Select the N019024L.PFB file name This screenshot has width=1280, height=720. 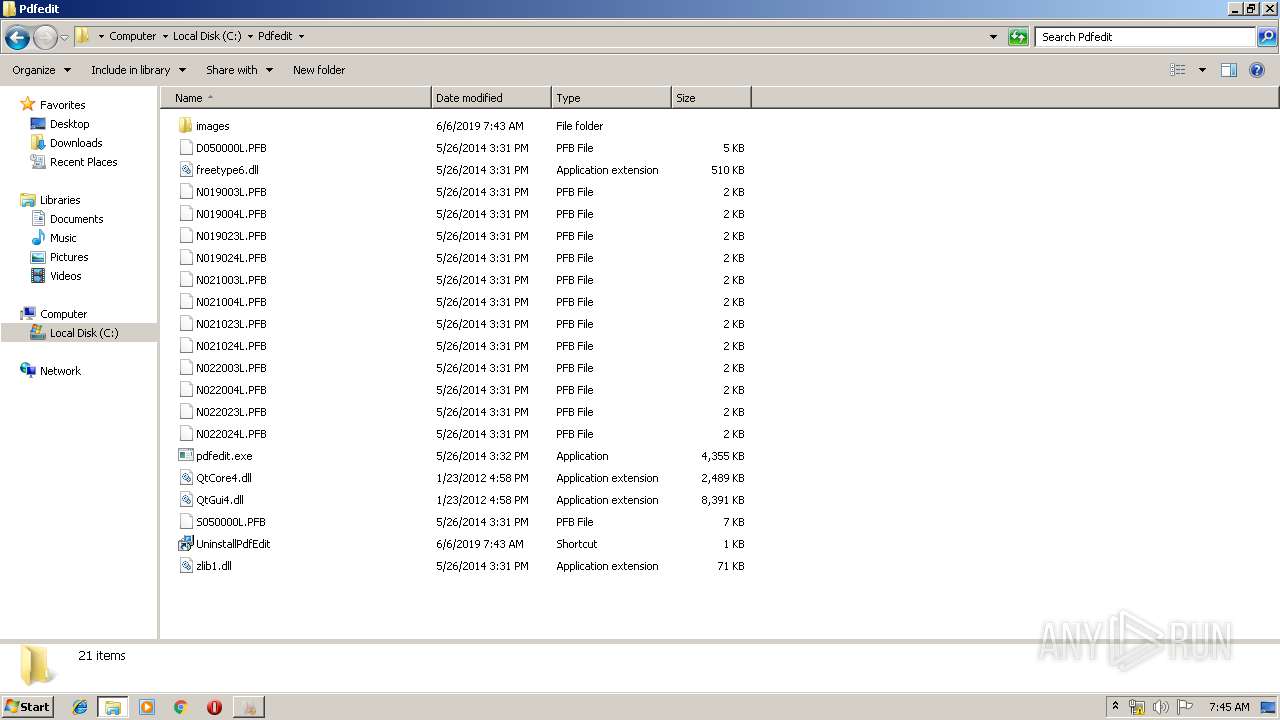tap(231, 258)
